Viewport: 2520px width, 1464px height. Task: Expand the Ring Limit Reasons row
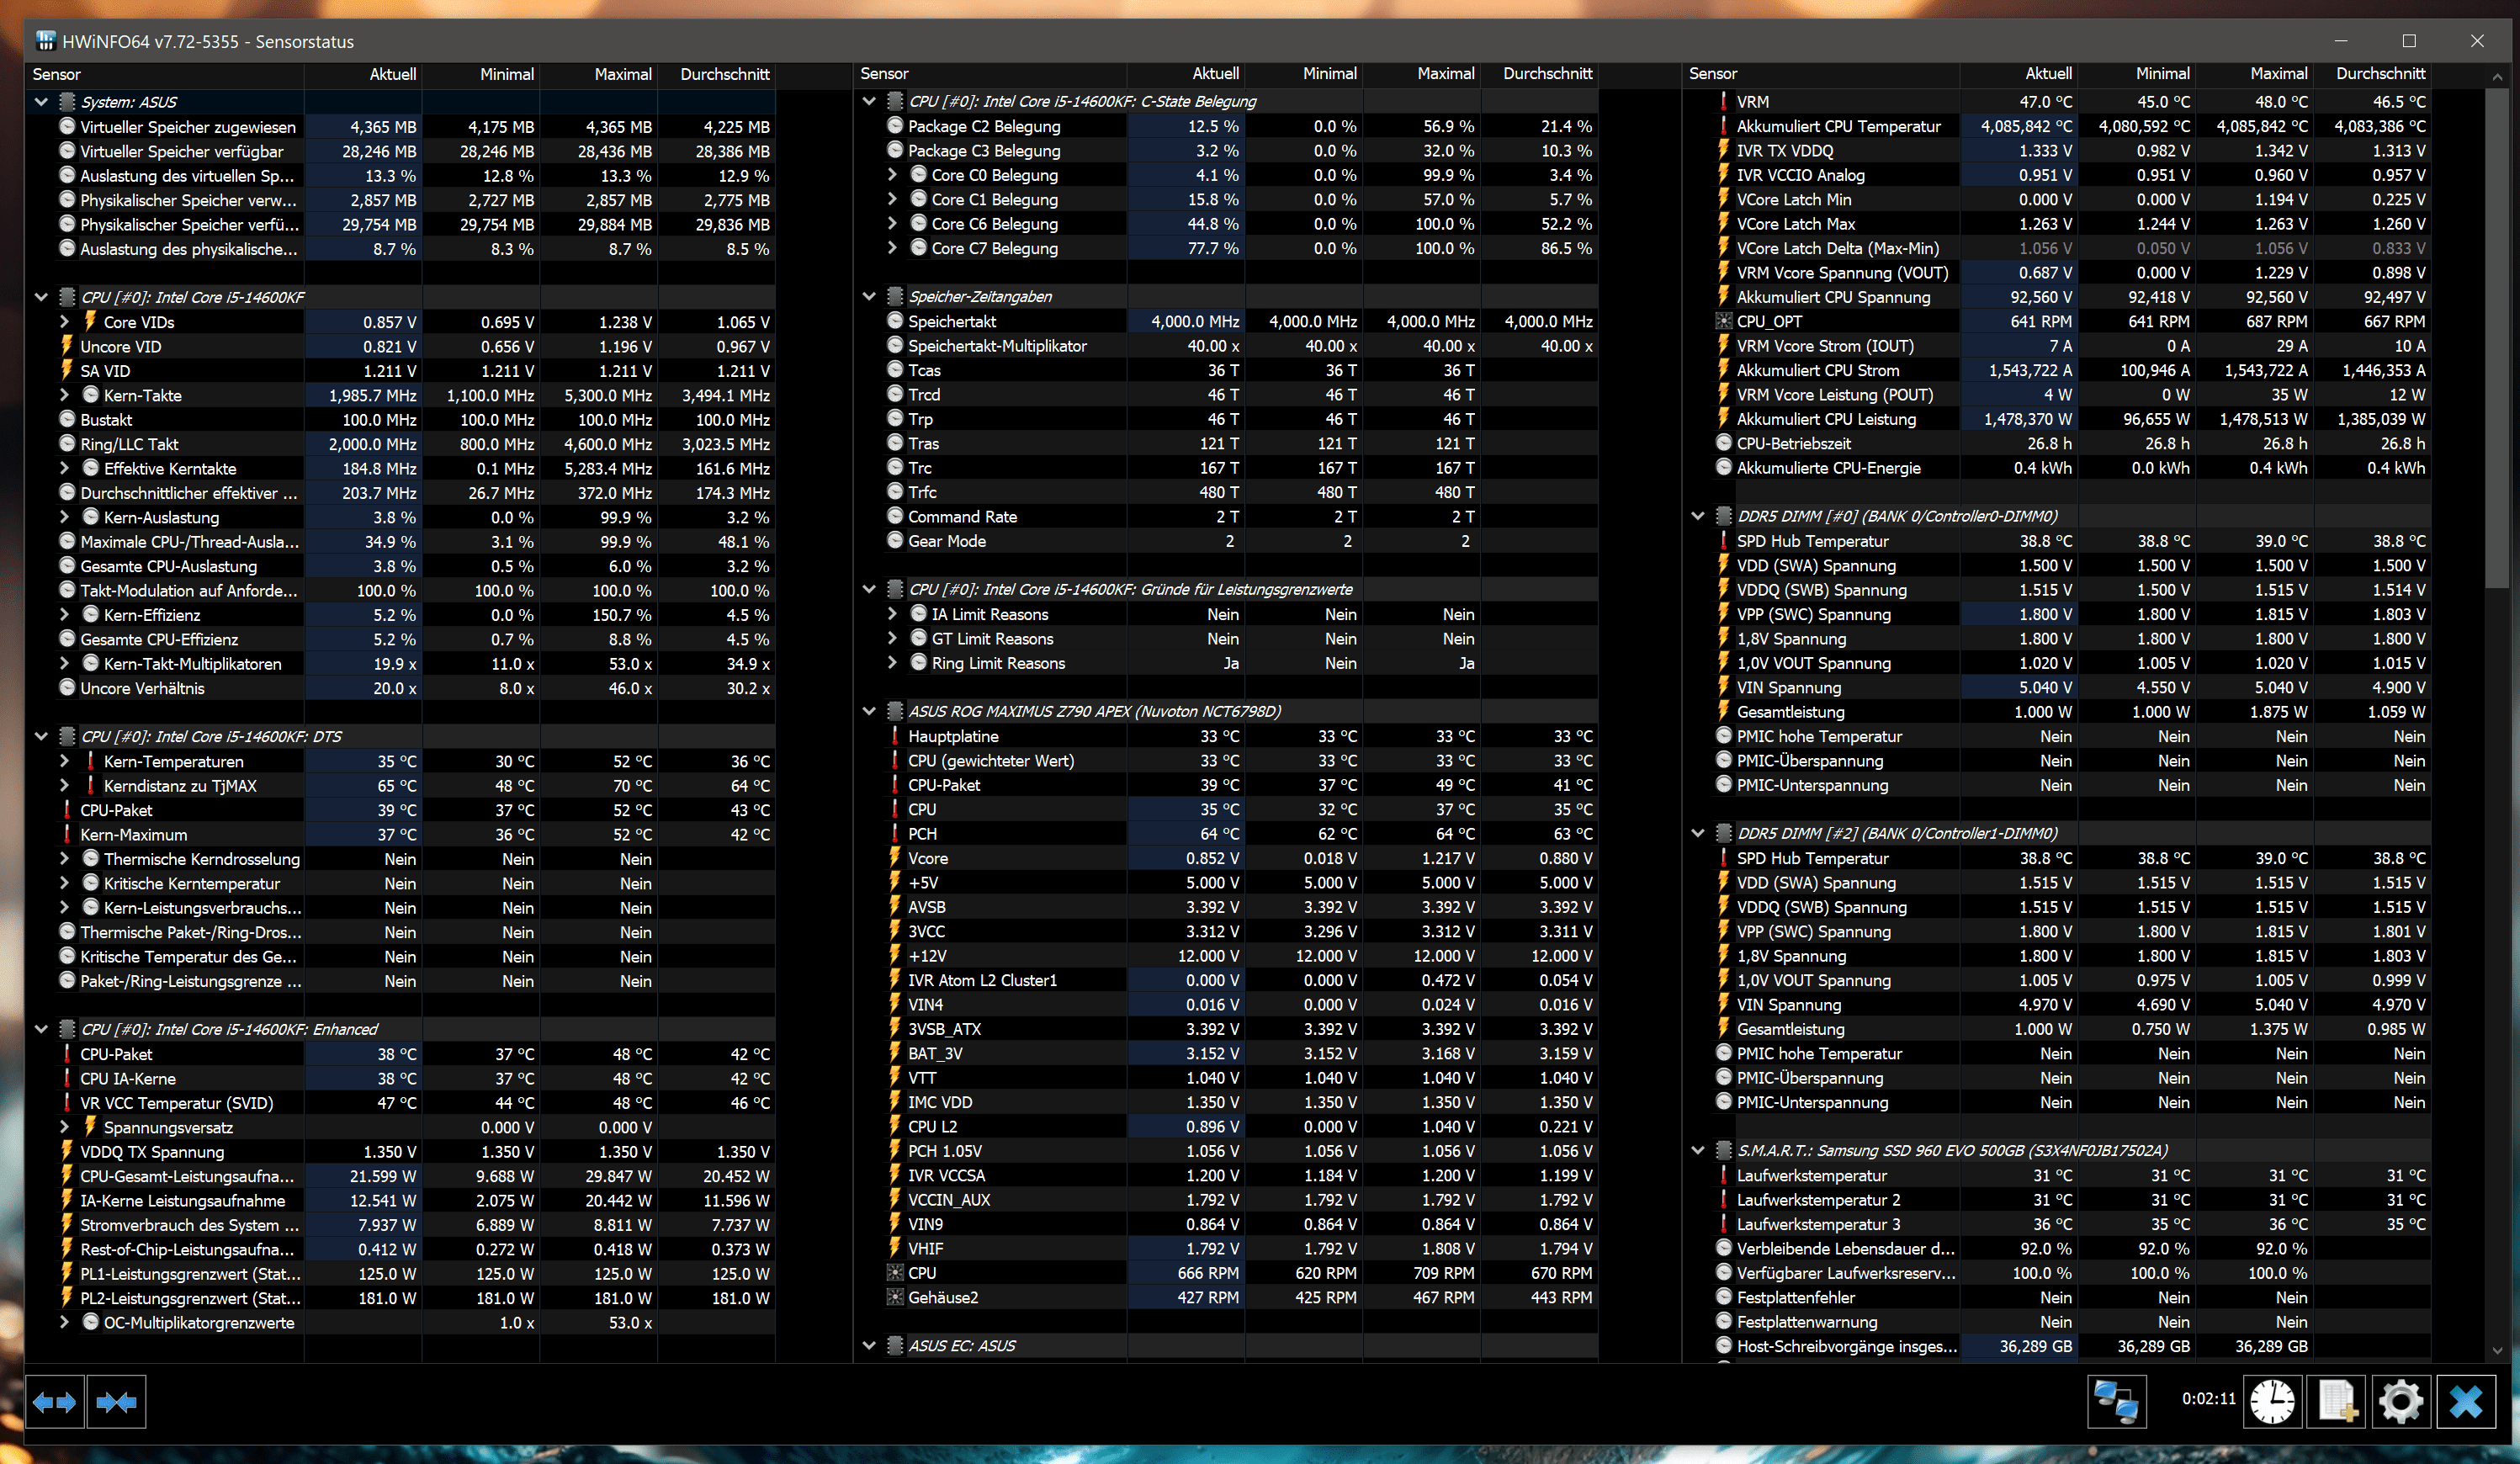[x=892, y=663]
